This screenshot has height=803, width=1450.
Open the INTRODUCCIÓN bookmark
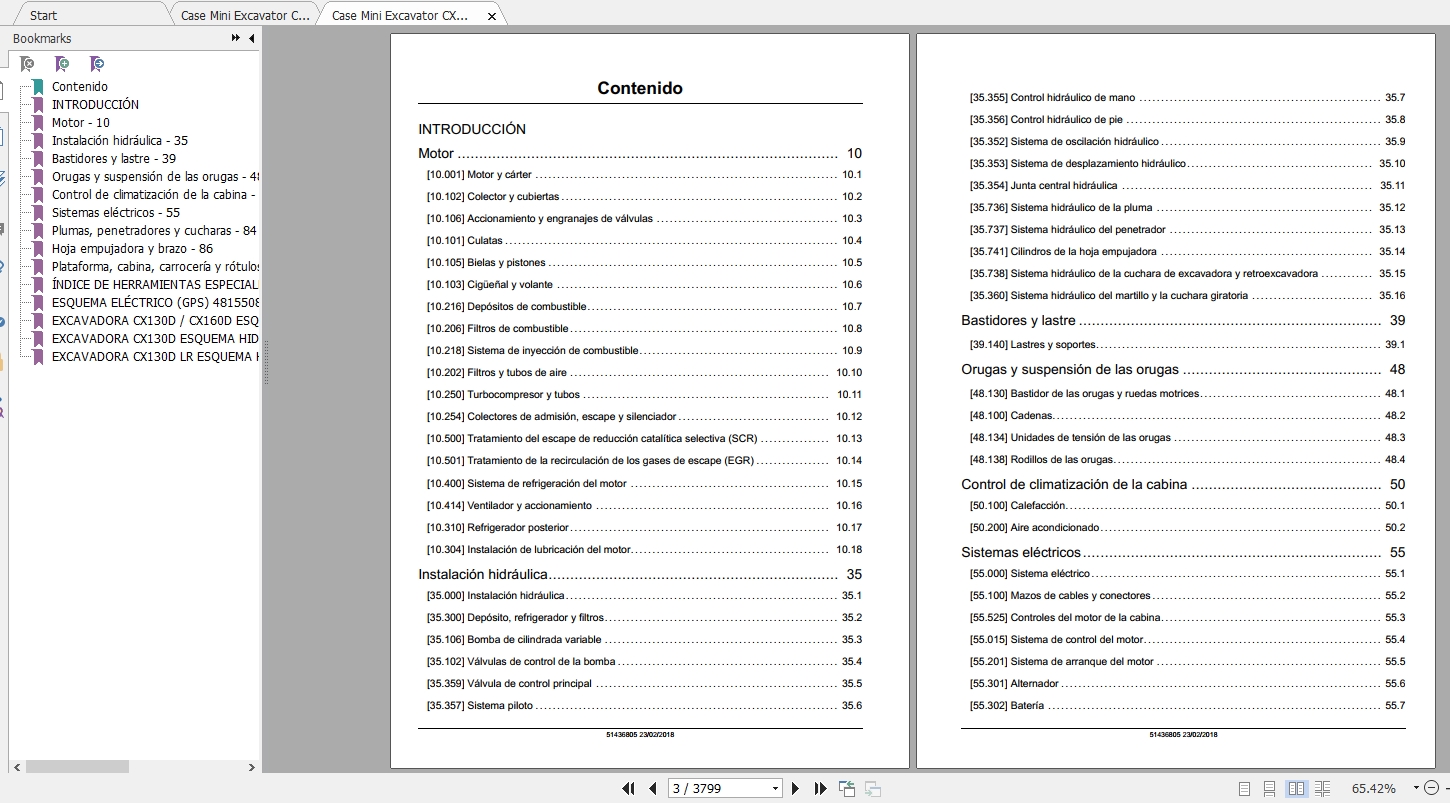95,105
